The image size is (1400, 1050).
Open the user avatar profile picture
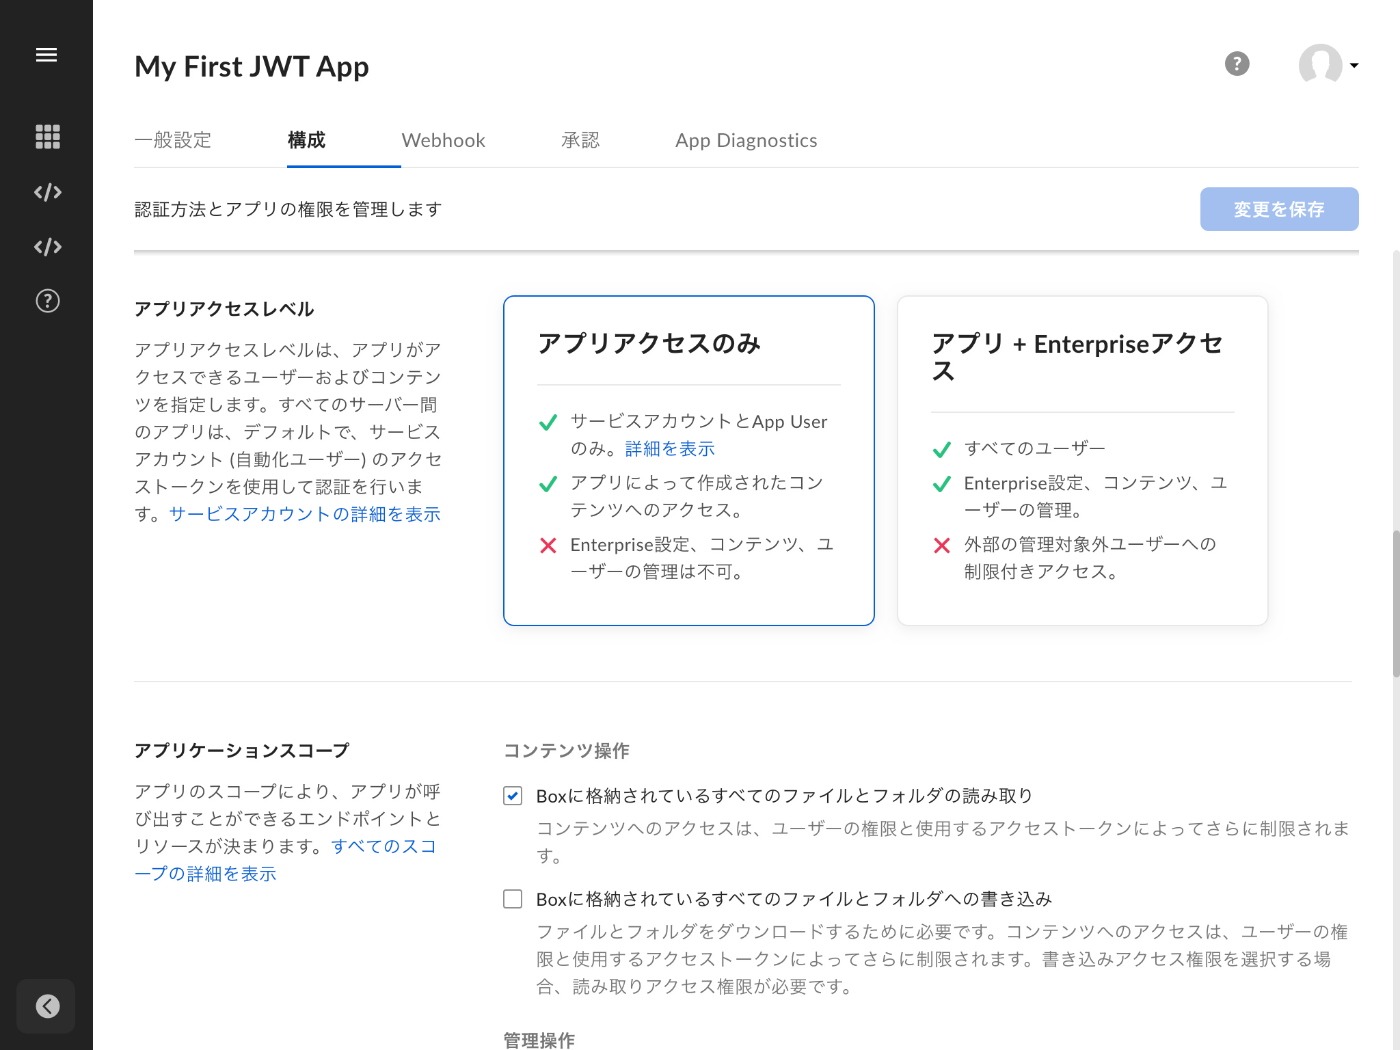[1320, 64]
